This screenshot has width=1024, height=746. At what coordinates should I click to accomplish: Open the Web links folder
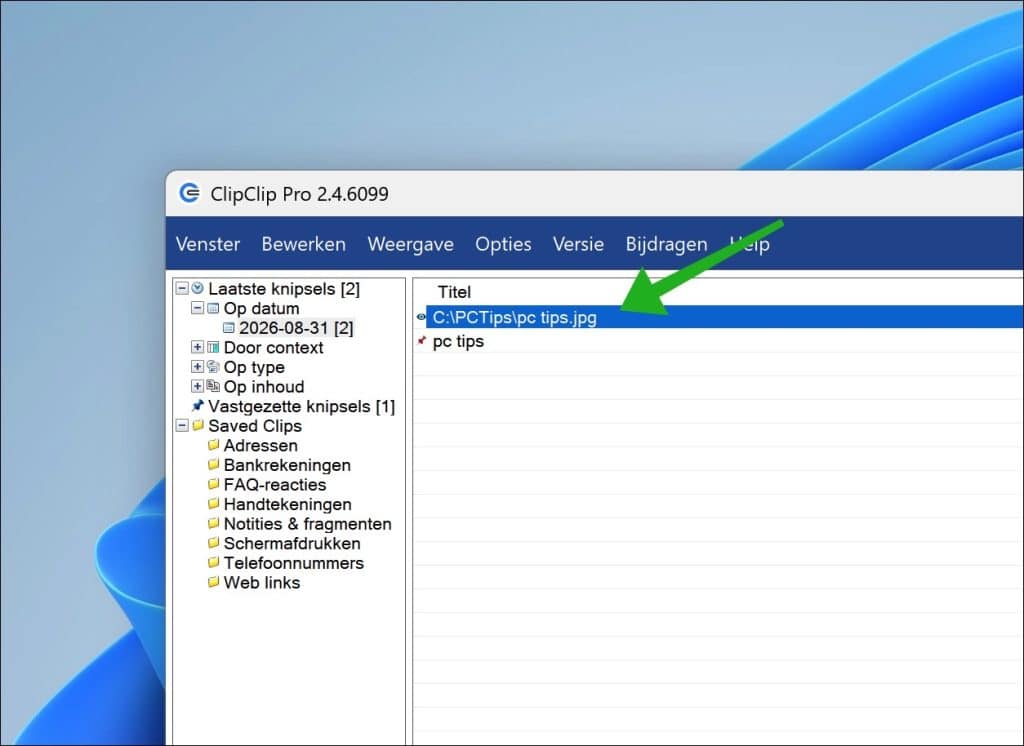pyautogui.click(x=262, y=583)
